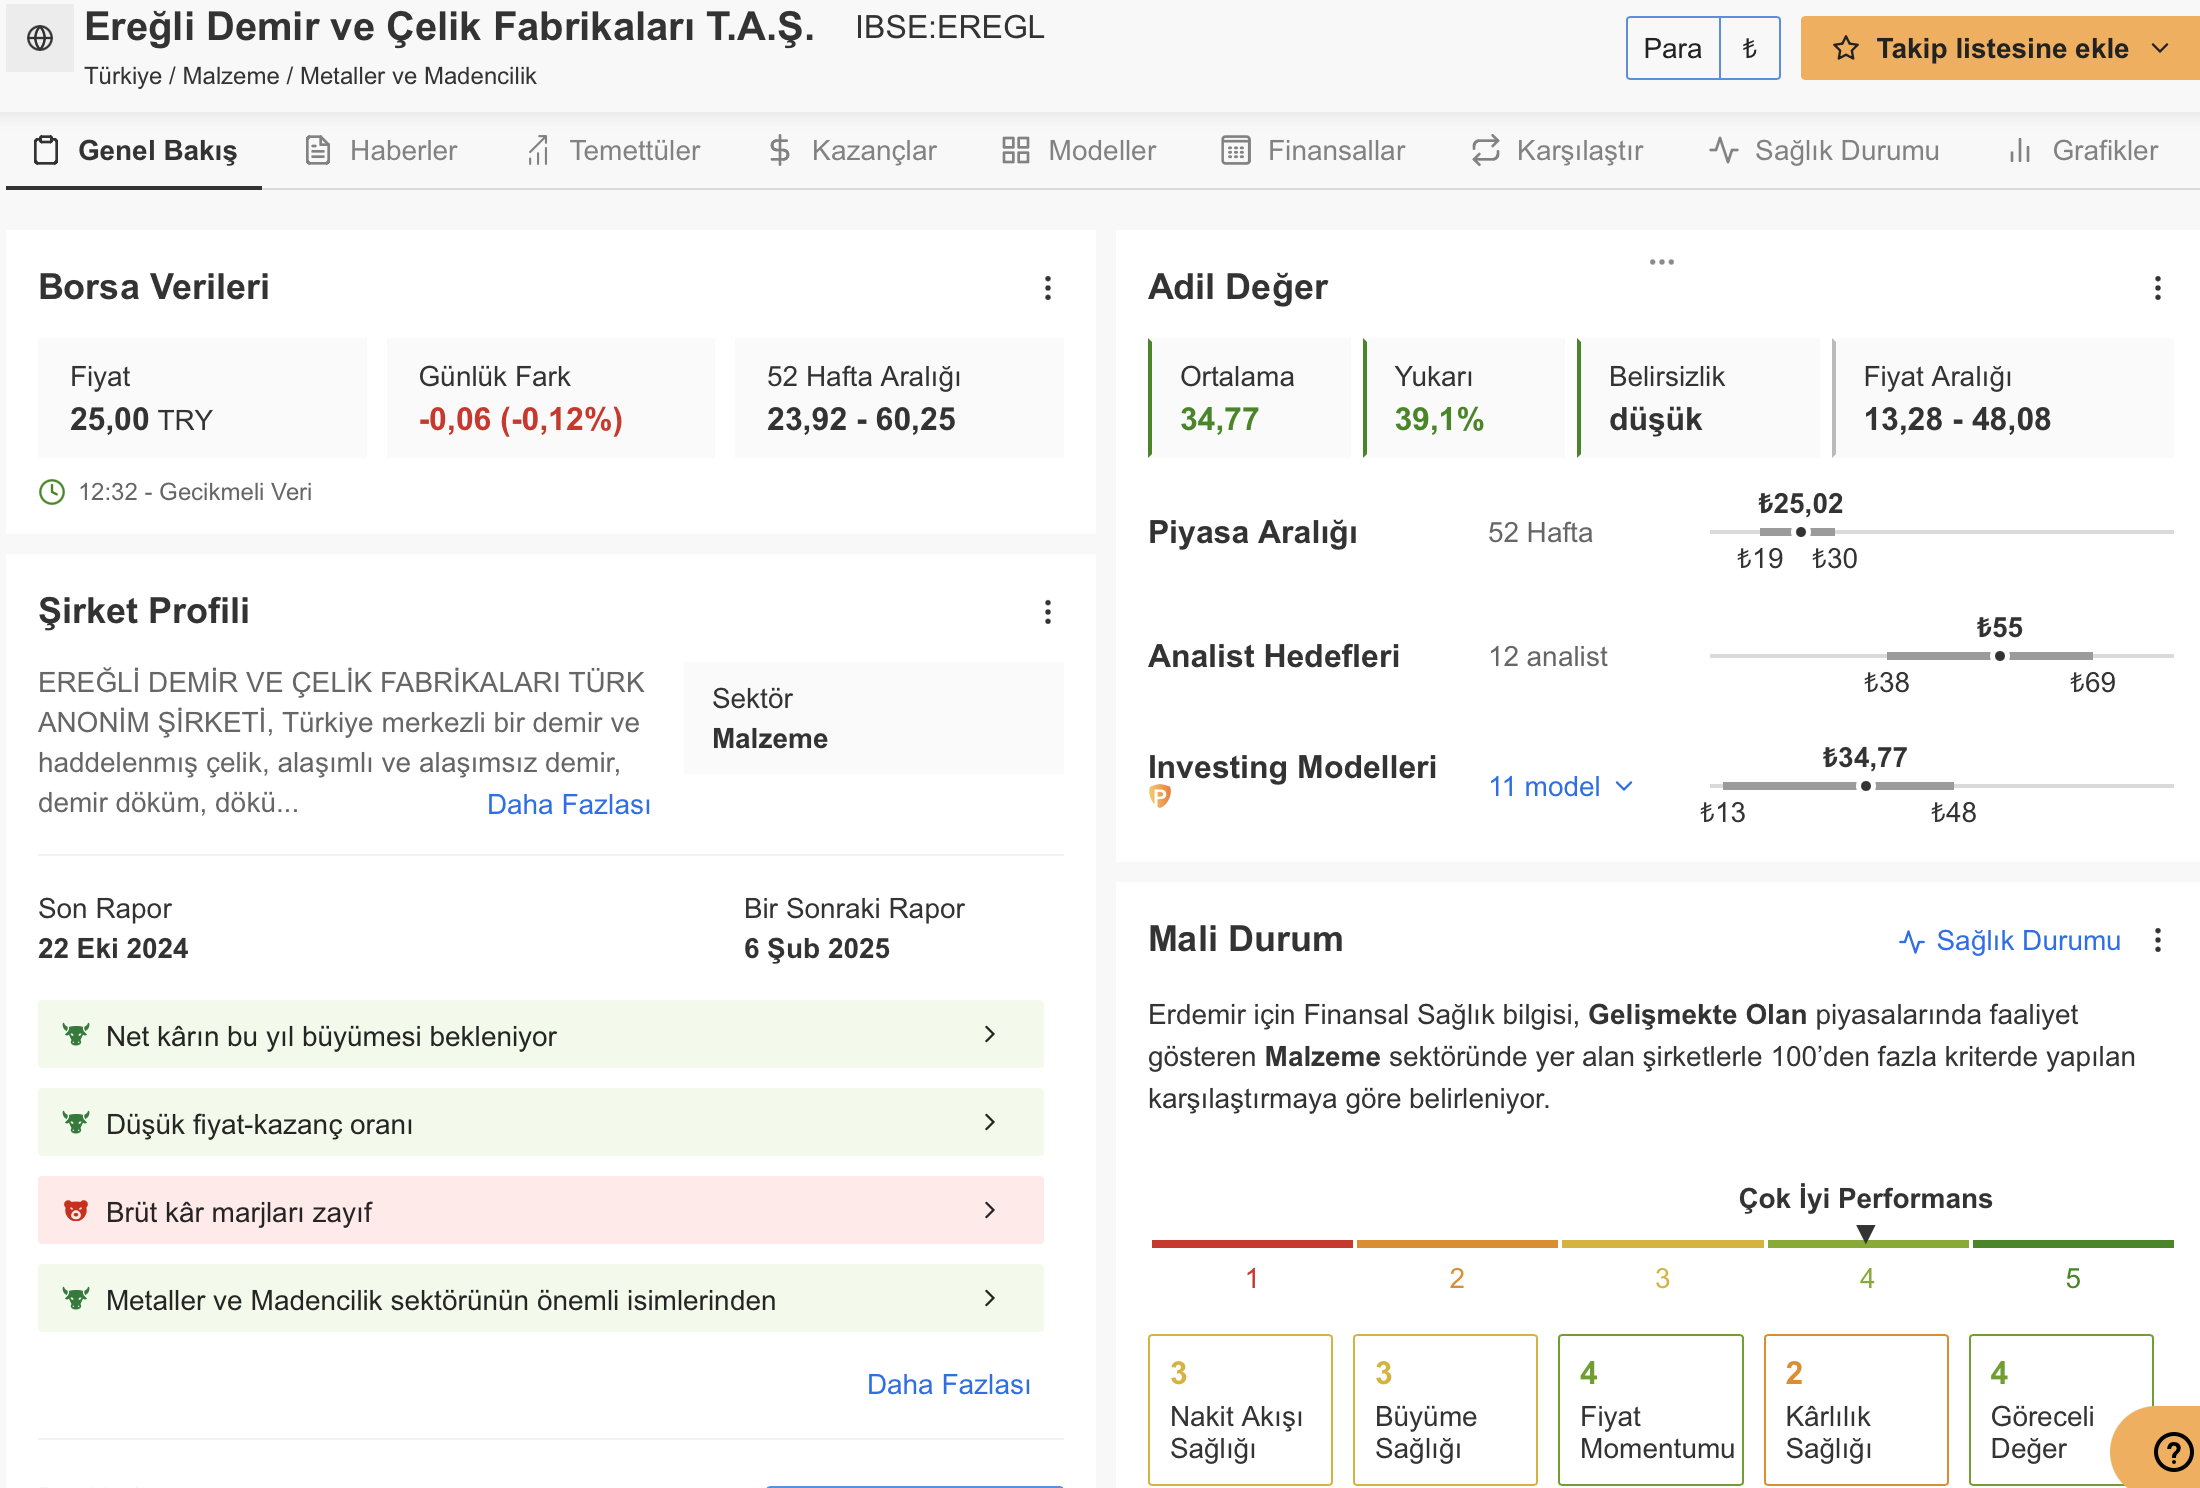
Task: Click the IBSE:EREGL ticker text
Action: pos(949,27)
